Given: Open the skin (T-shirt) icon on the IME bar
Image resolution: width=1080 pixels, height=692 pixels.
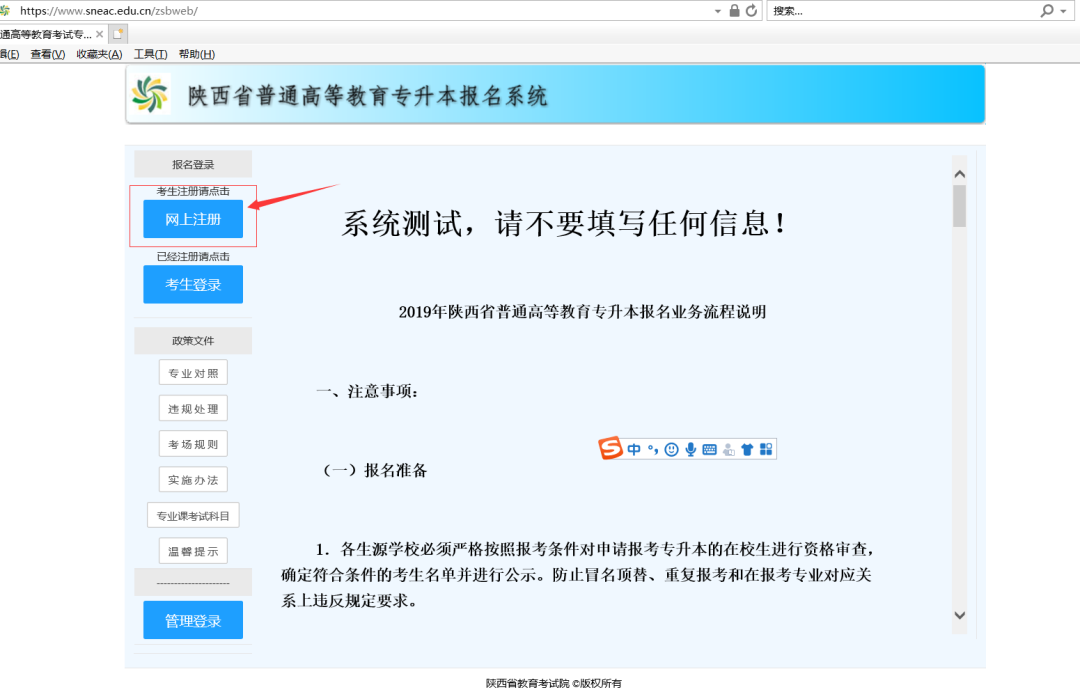Looking at the screenshot, I should tap(747, 450).
